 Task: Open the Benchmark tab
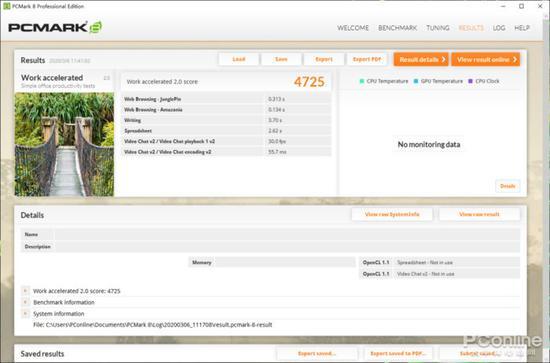(x=397, y=28)
